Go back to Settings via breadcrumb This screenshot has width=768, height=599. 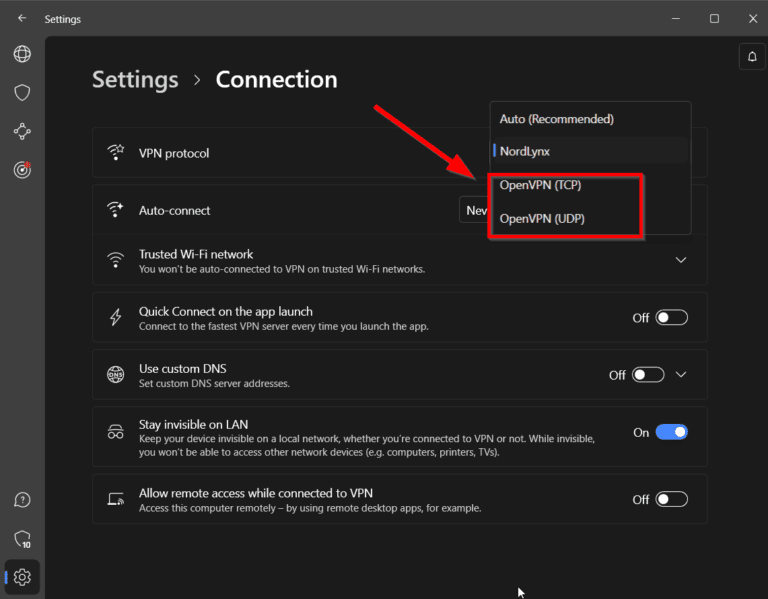pyautogui.click(x=135, y=80)
